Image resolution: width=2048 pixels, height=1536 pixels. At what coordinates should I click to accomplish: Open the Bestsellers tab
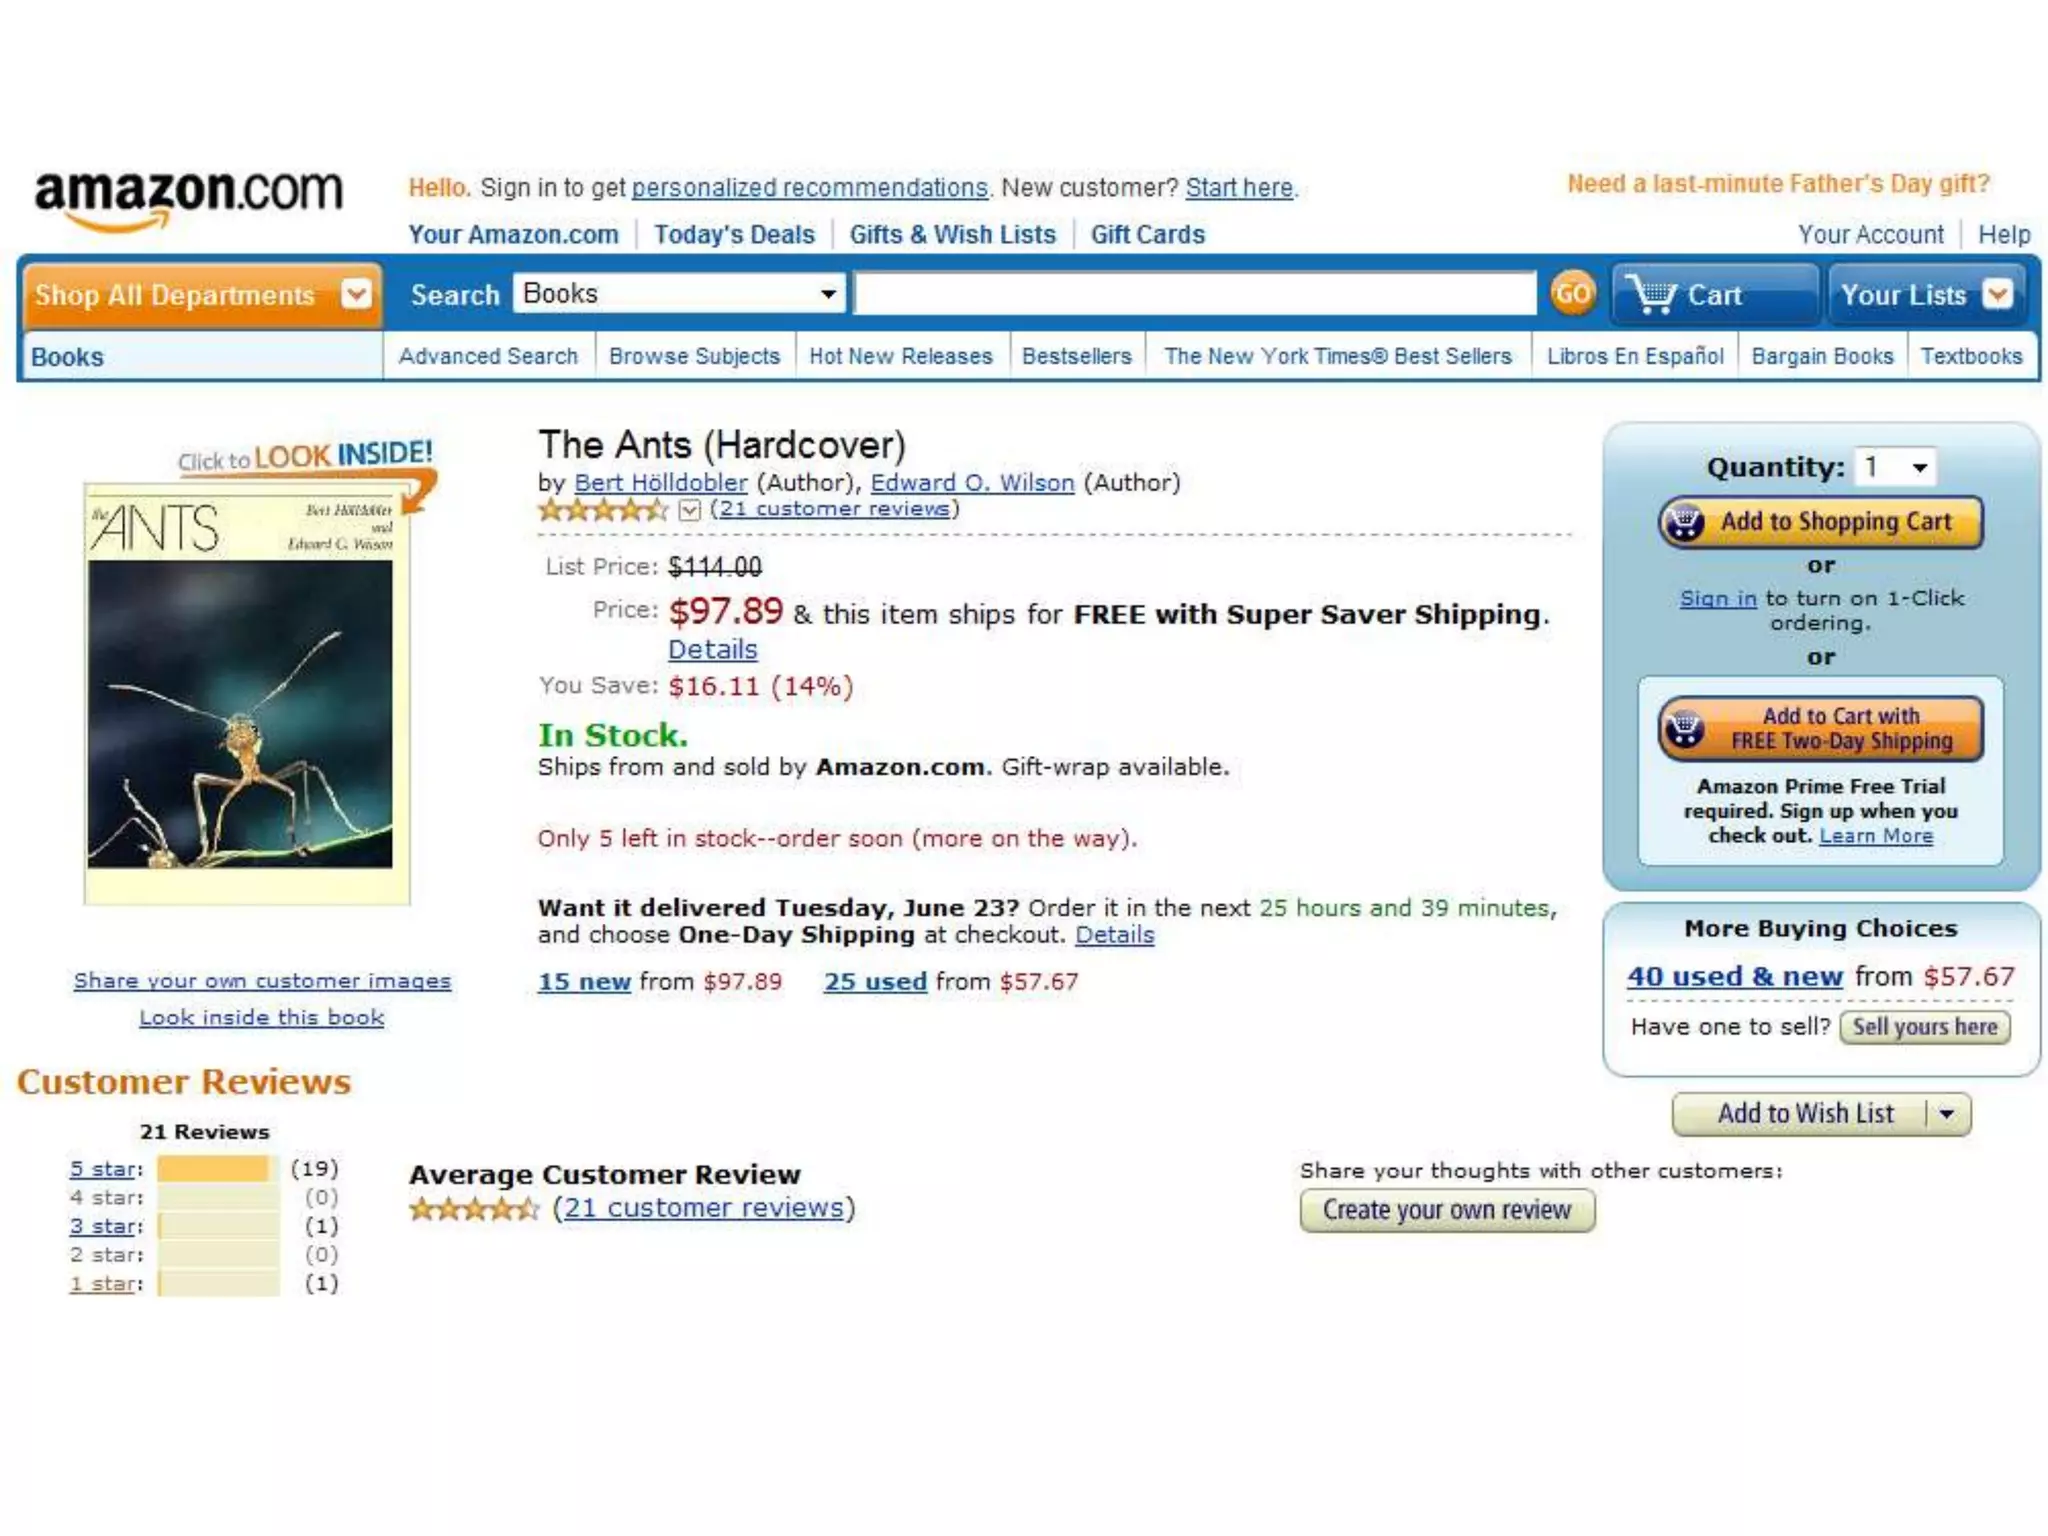click(x=1076, y=356)
